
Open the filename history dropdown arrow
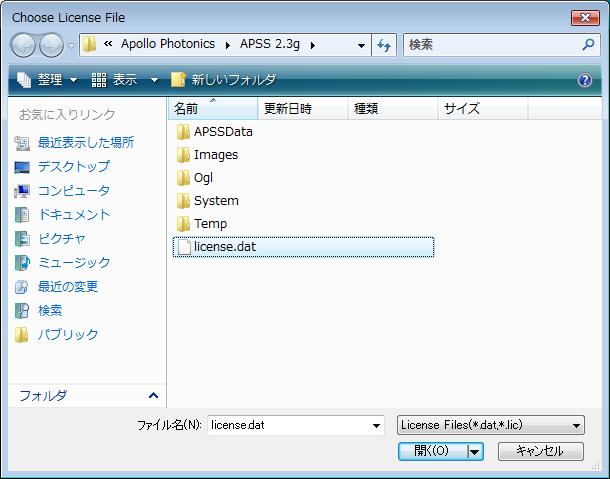[376, 425]
